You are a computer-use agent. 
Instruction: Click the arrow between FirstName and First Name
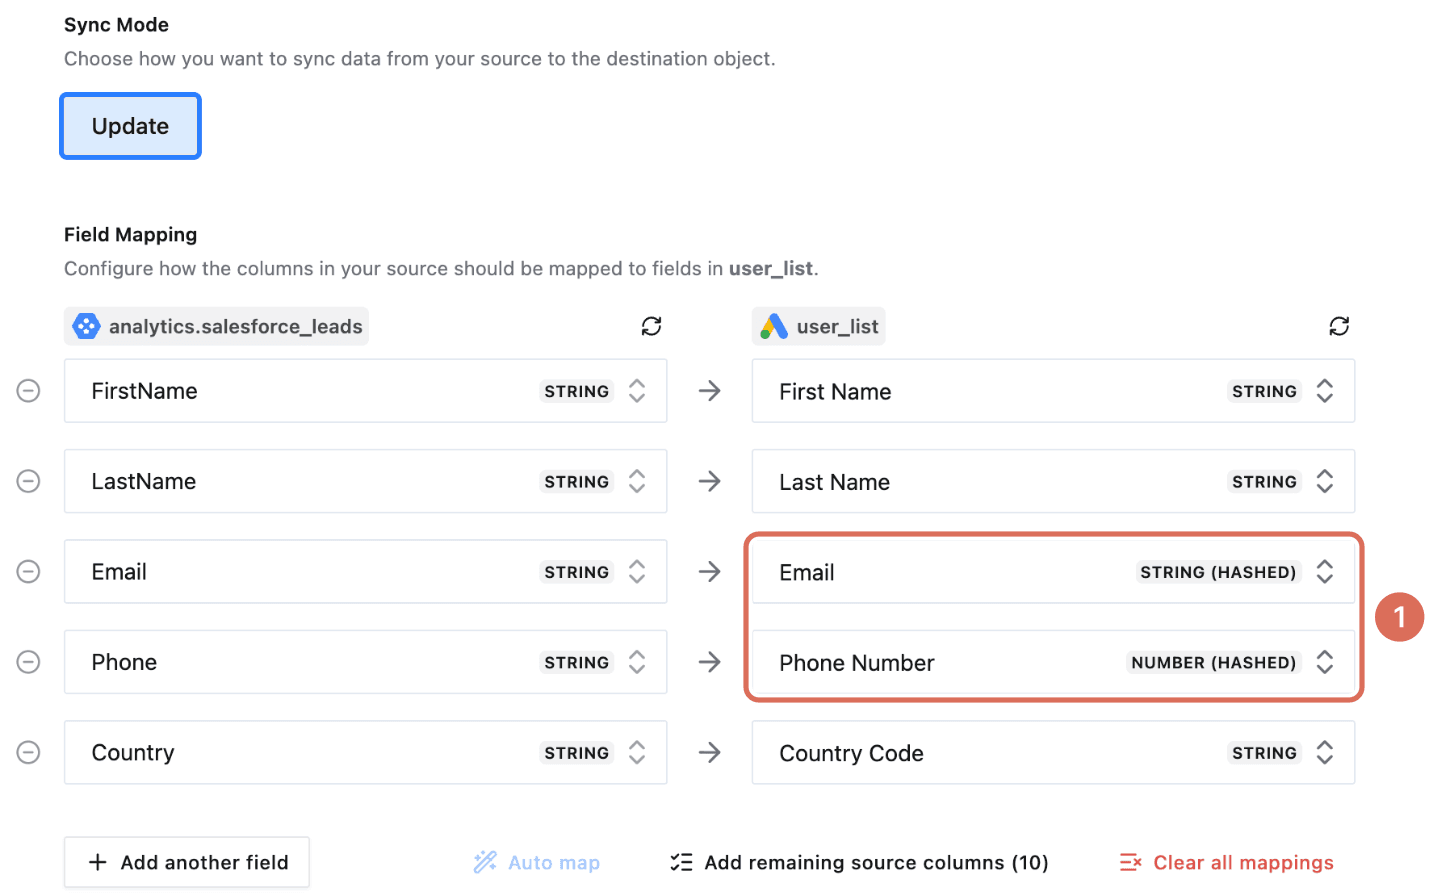(x=709, y=391)
